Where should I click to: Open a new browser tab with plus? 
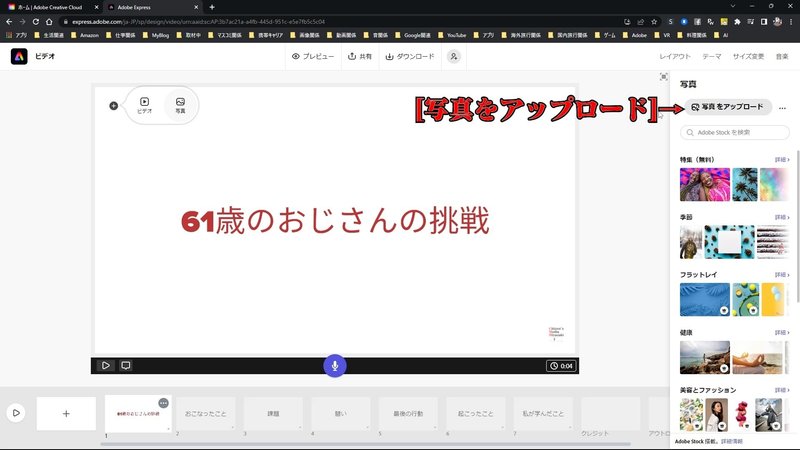click(x=212, y=7)
